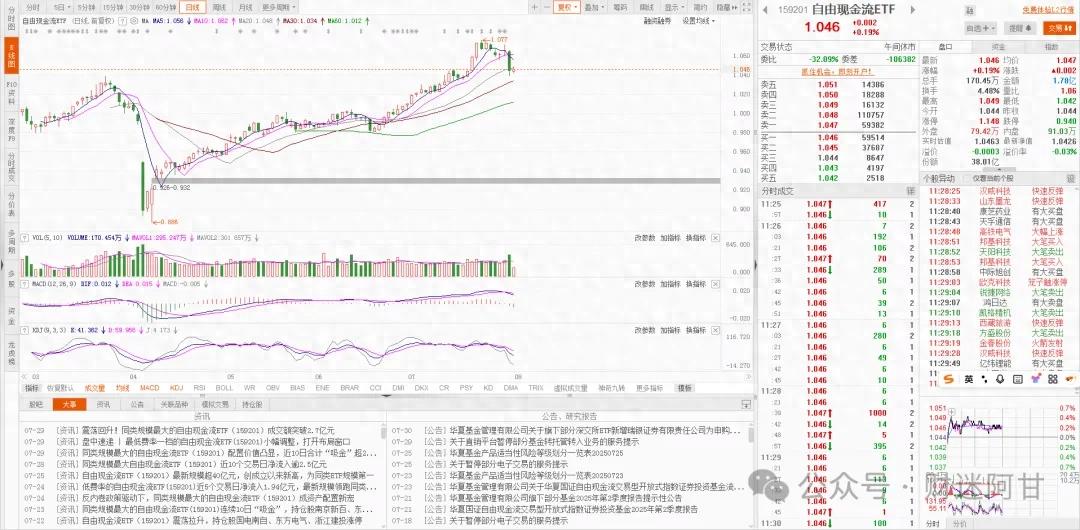This screenshot has width=1080, height=530.
Task: Open 分价表 in left sidebar
Action: click(10, 204)
